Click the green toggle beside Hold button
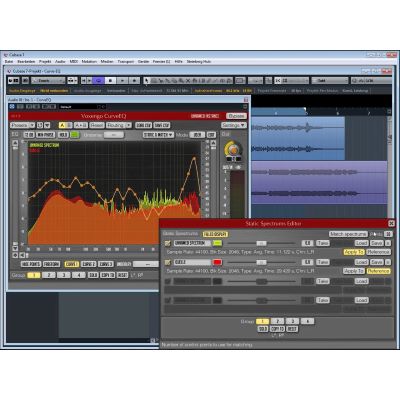 tap(75, 135)
